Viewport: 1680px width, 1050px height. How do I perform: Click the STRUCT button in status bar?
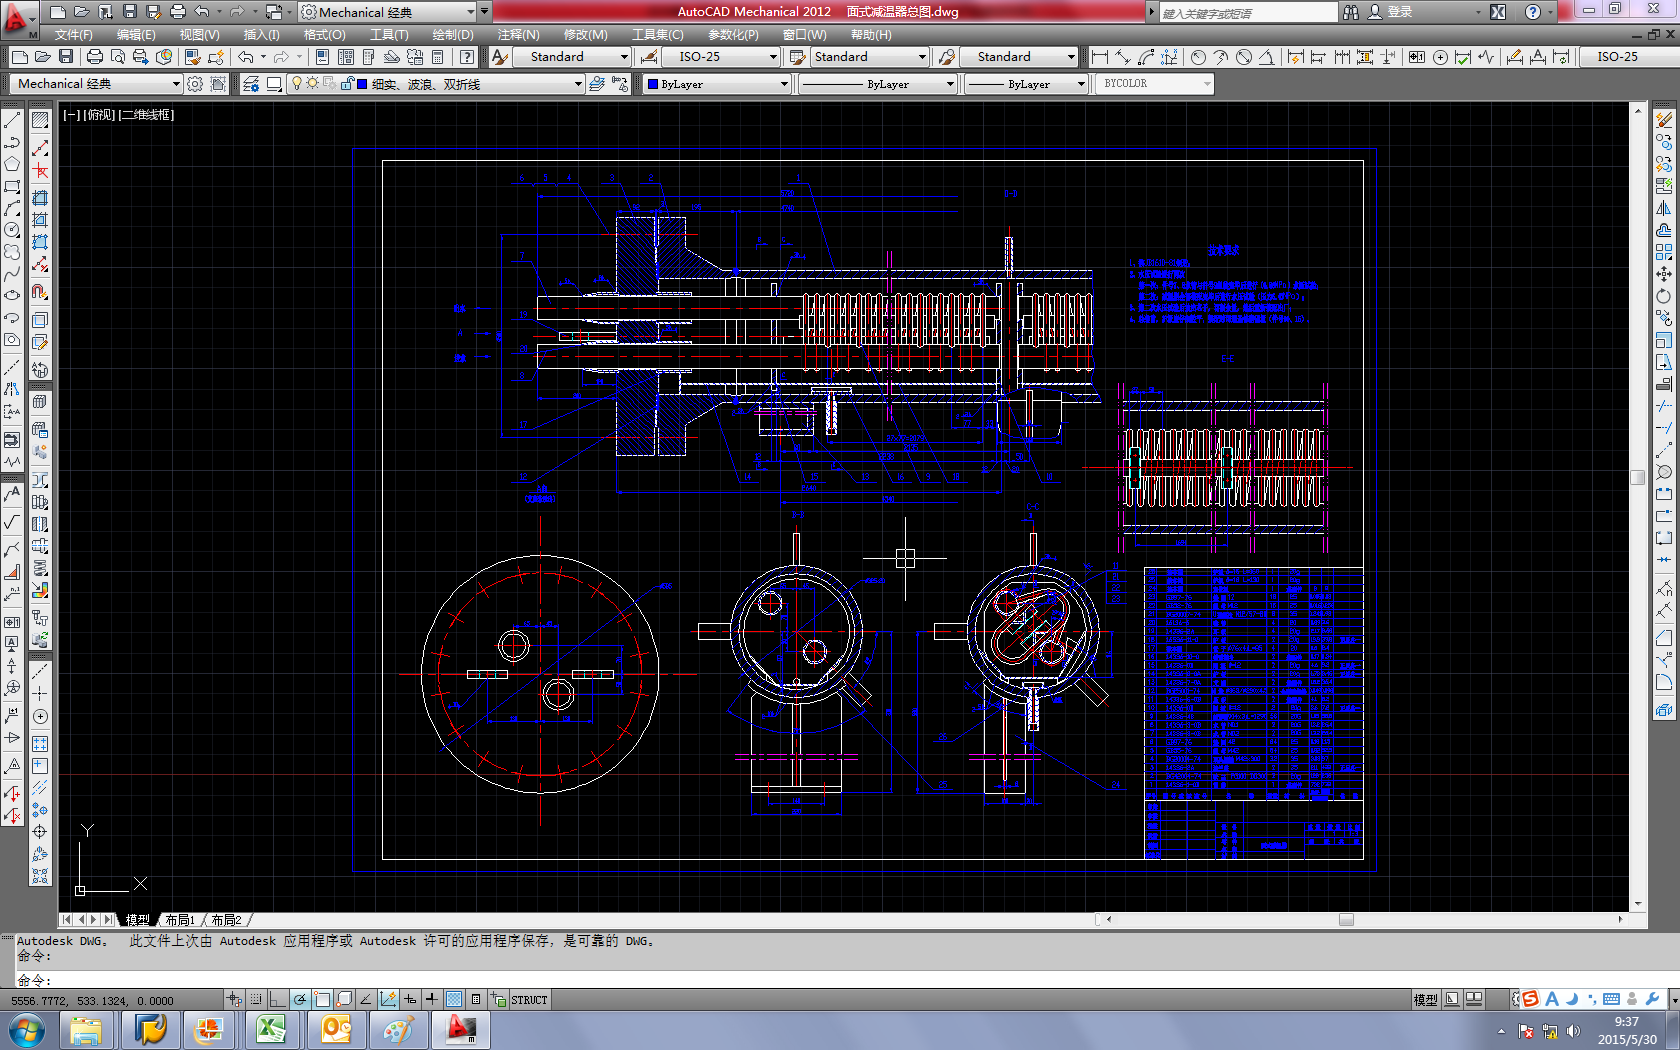tap(530, 999)
